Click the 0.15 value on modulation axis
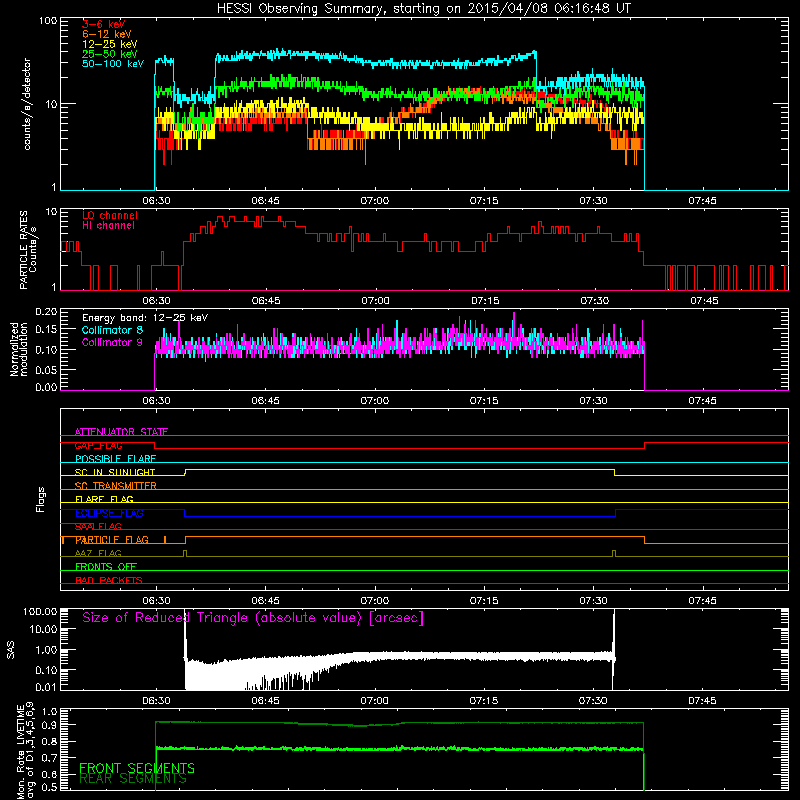800x800 pixels. click(x=46, y=330)
